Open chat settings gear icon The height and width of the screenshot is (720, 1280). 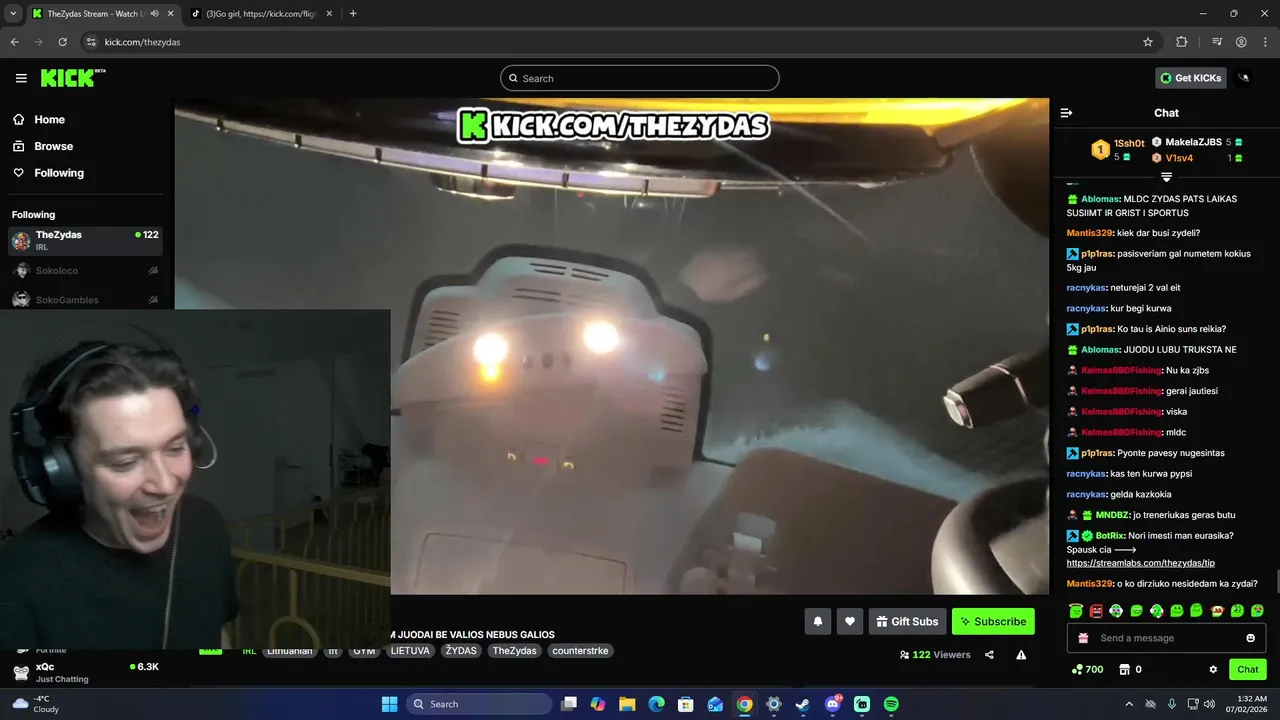(x=1213, y=669)
